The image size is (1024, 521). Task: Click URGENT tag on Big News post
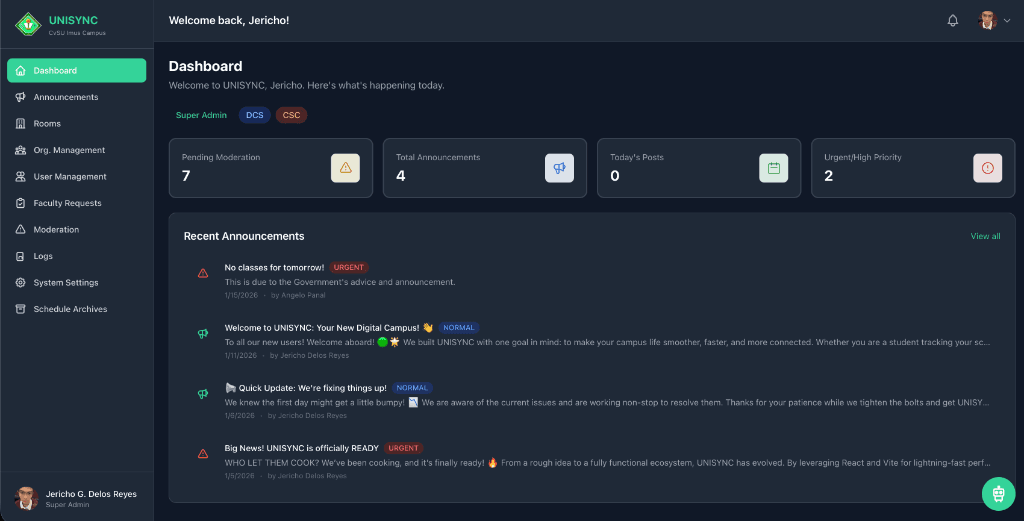[403, 448]
